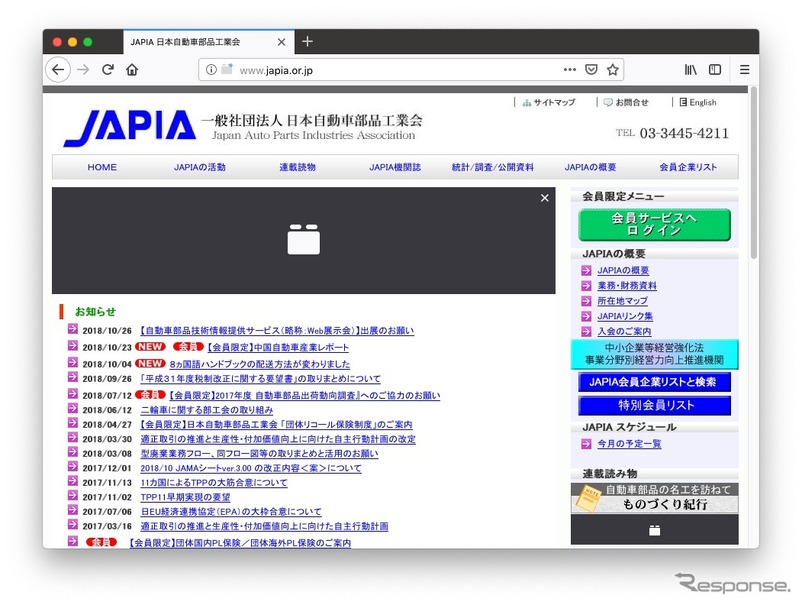
Task: Click the browser forward arrow button
Action: (x=83, y=70)
